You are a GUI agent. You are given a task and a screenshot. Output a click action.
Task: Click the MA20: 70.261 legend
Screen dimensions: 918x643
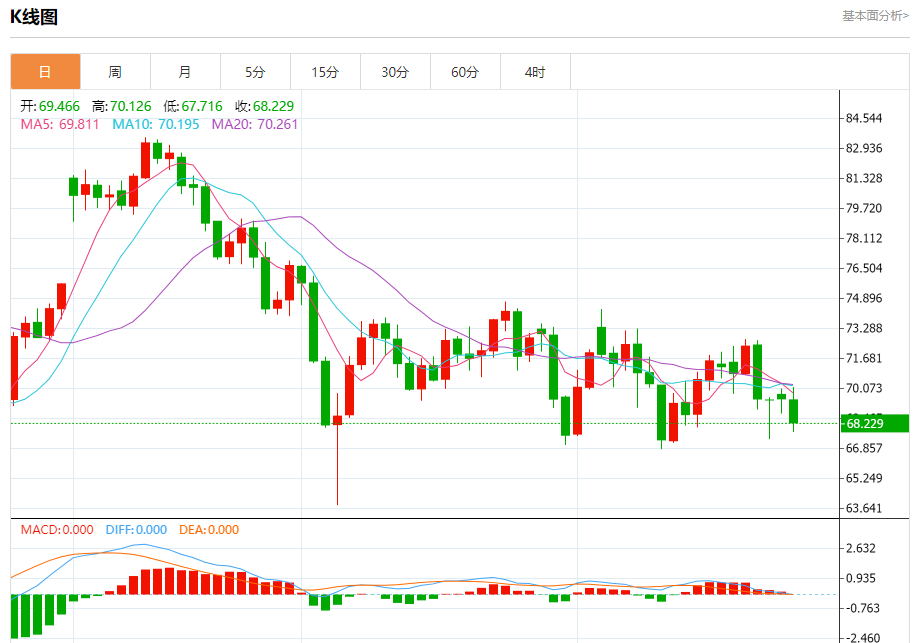pos(255,124)
